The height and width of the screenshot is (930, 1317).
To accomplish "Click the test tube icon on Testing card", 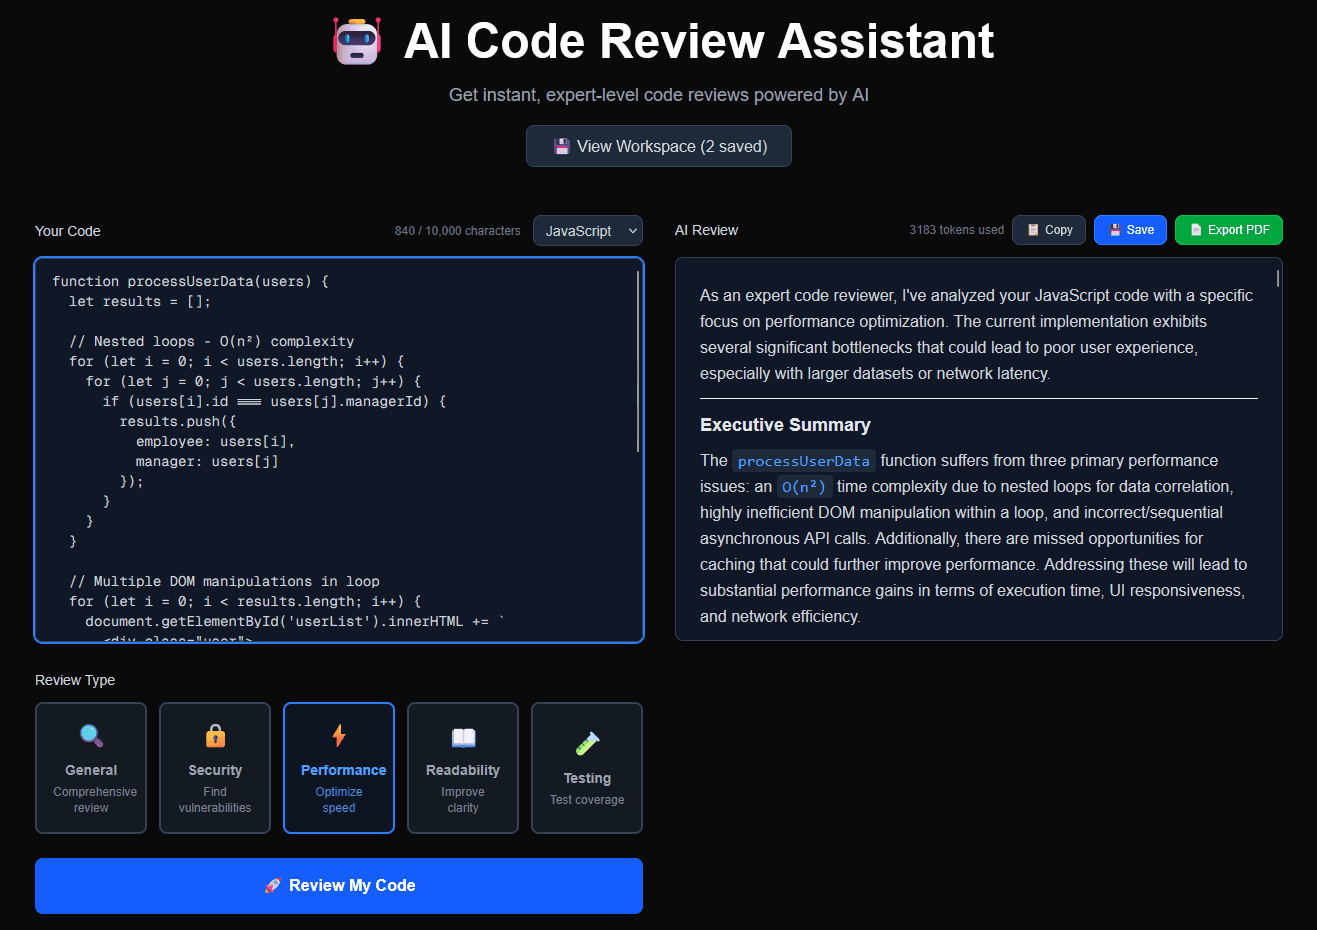I will pos(586,742).
